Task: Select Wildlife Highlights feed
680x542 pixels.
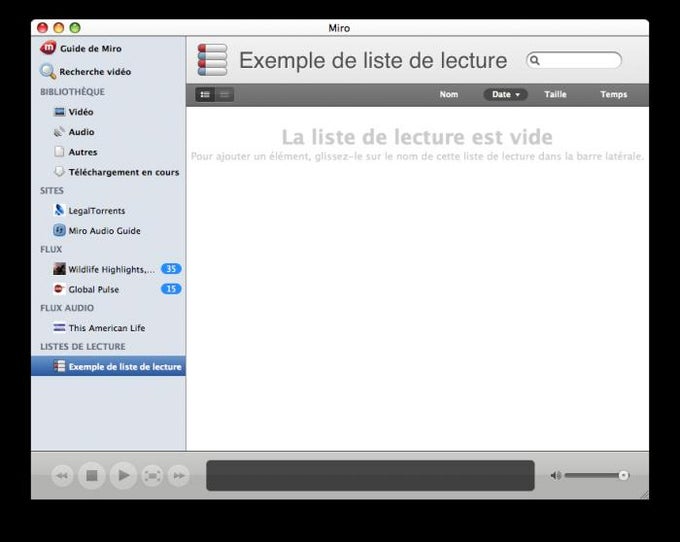Action: coord(108,269)
